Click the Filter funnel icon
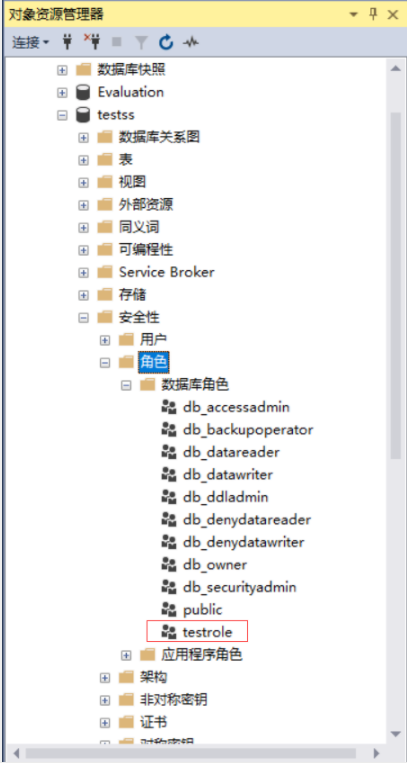407x764 pixels. coord(141,43)
